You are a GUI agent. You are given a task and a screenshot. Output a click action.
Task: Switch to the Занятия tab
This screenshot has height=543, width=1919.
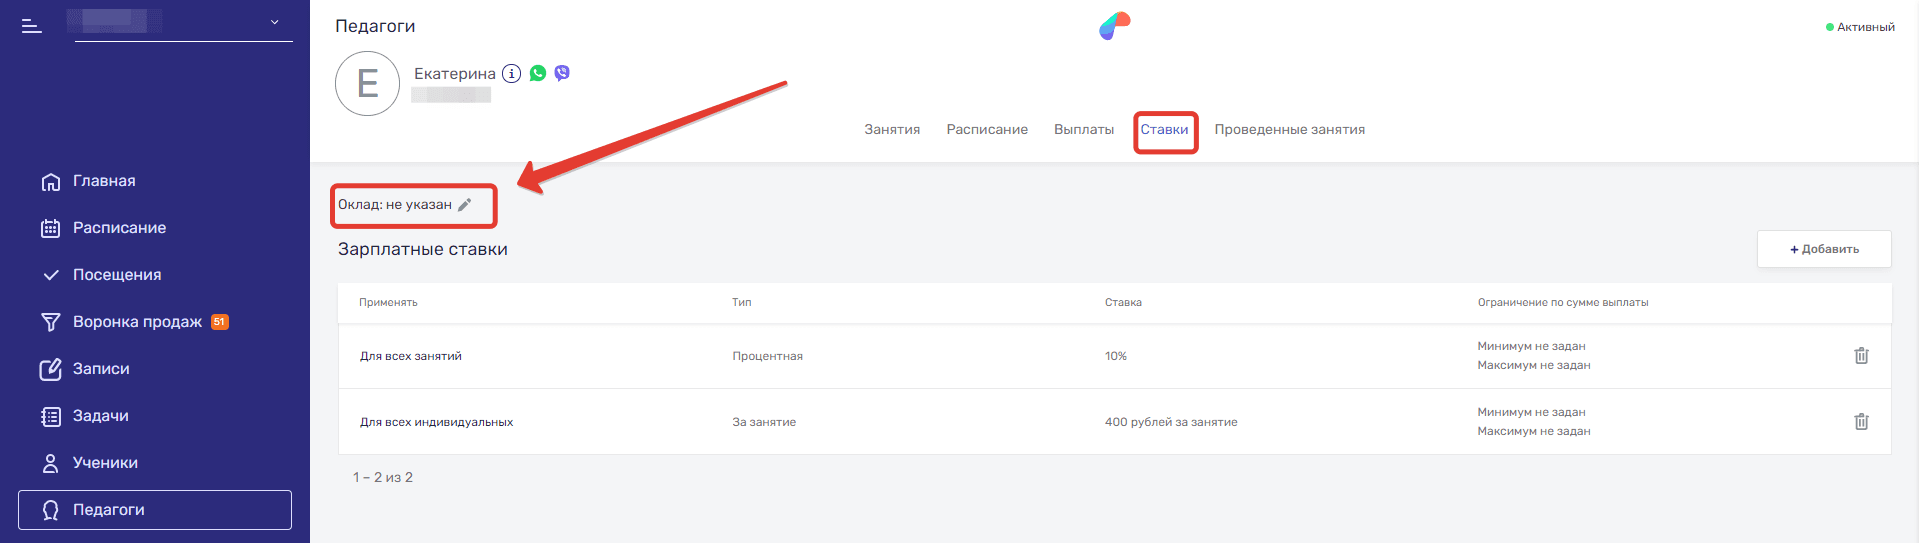[892, 130]
